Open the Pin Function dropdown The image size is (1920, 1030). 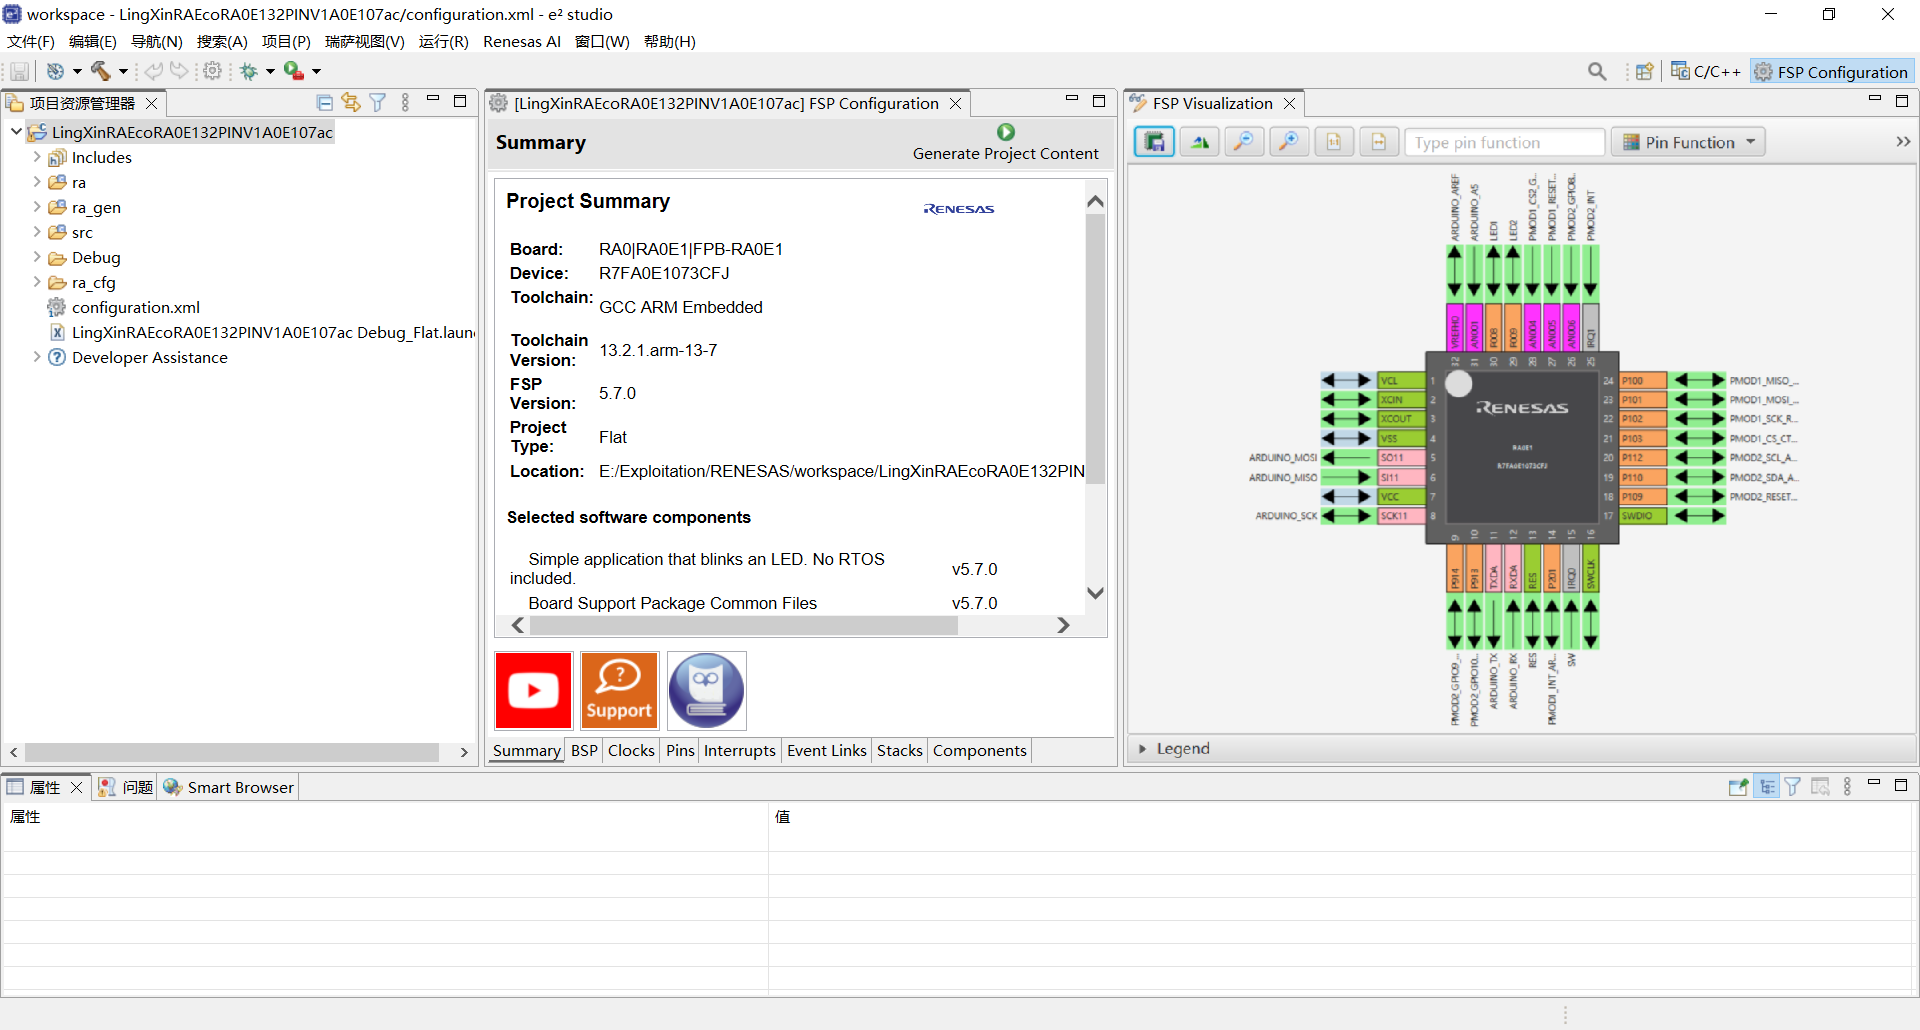[x=1688, y=142]
